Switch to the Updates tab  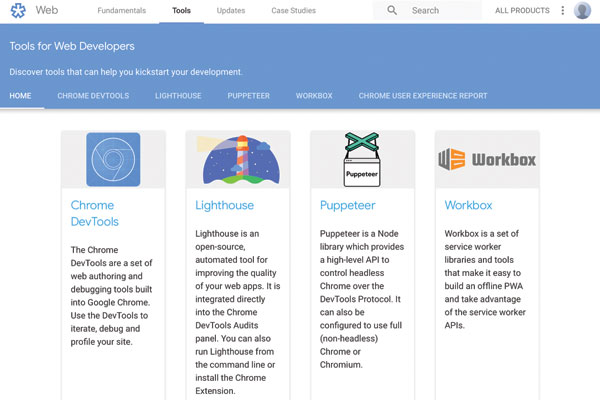230,11
